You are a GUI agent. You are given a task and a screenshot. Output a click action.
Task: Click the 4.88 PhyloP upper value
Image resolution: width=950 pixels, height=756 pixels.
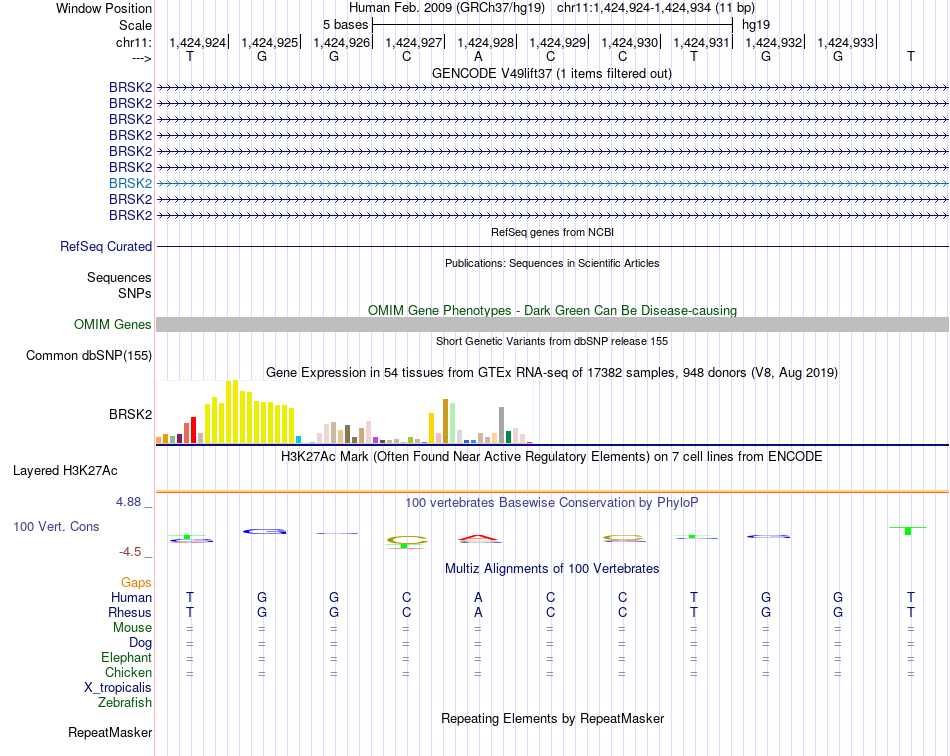pyautogui.click(x=128, y=502)
